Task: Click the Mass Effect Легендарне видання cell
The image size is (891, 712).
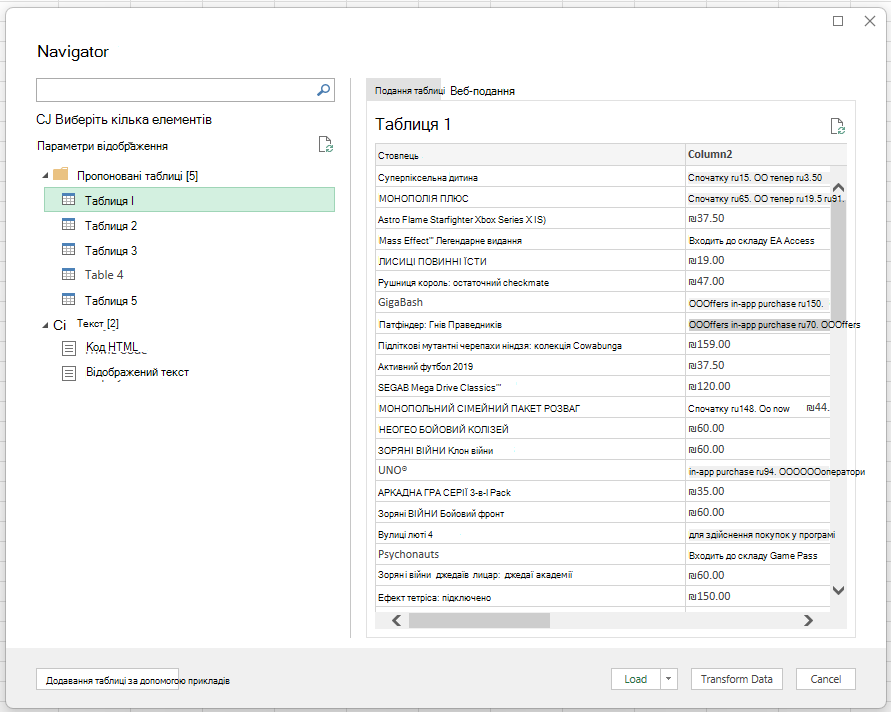Action: pos(530,240)
